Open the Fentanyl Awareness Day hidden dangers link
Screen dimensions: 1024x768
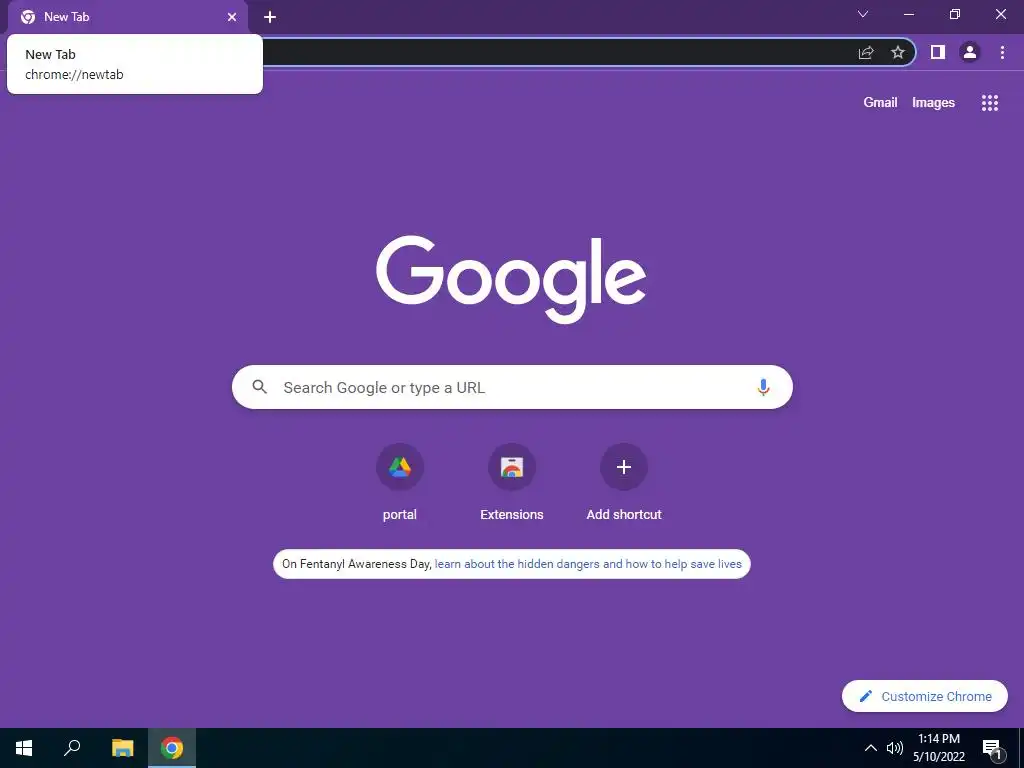[x=588, y=564]
